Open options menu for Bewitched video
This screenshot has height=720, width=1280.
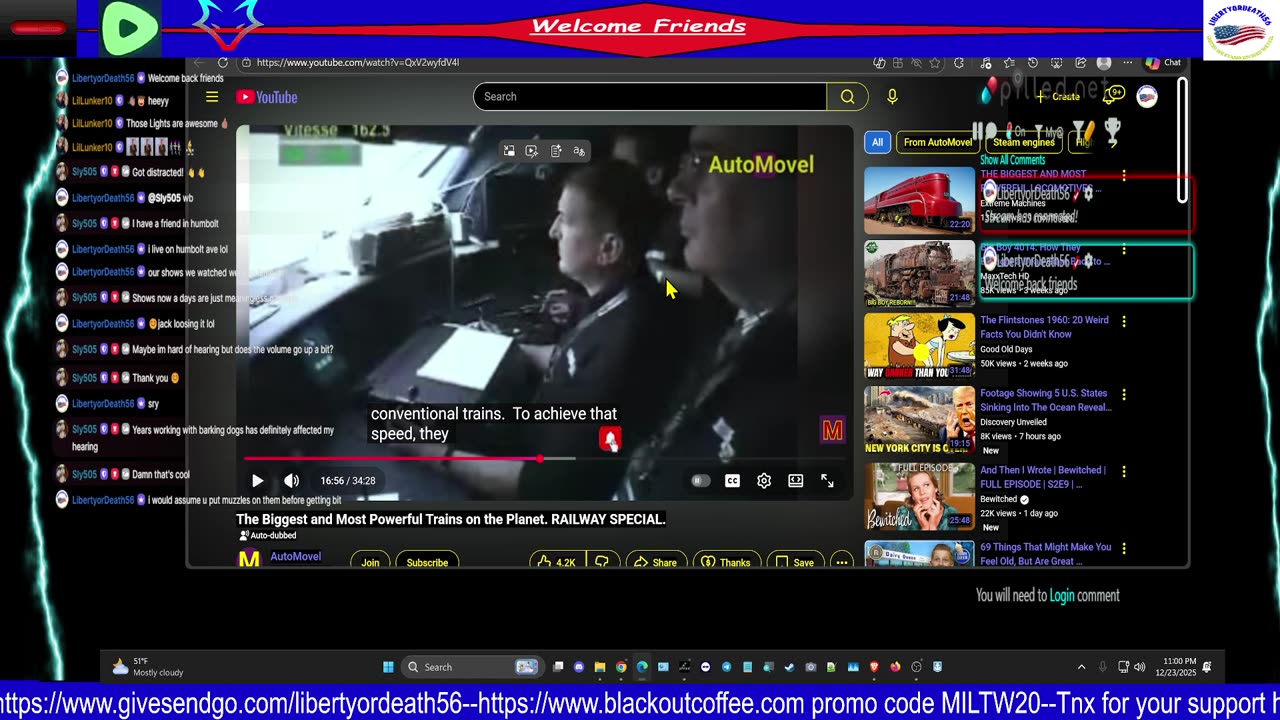pos(1124,472)
